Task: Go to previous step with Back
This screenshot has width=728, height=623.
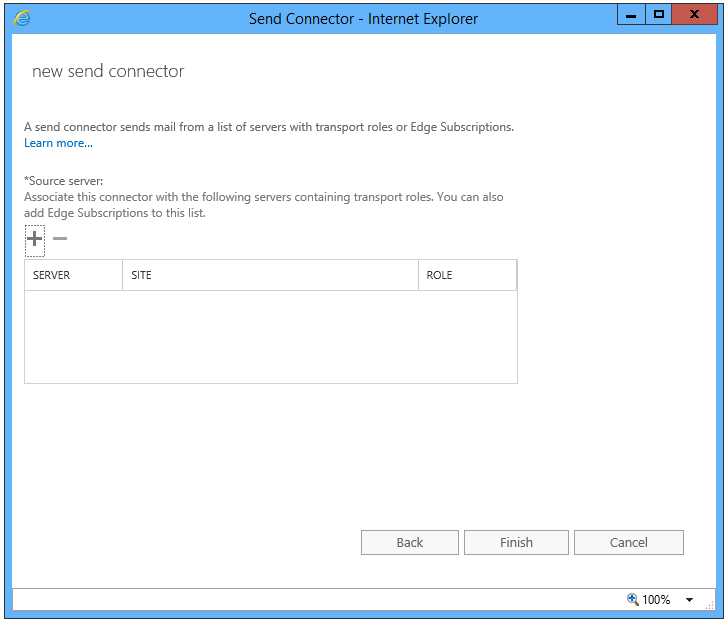Action: [410, 542]
